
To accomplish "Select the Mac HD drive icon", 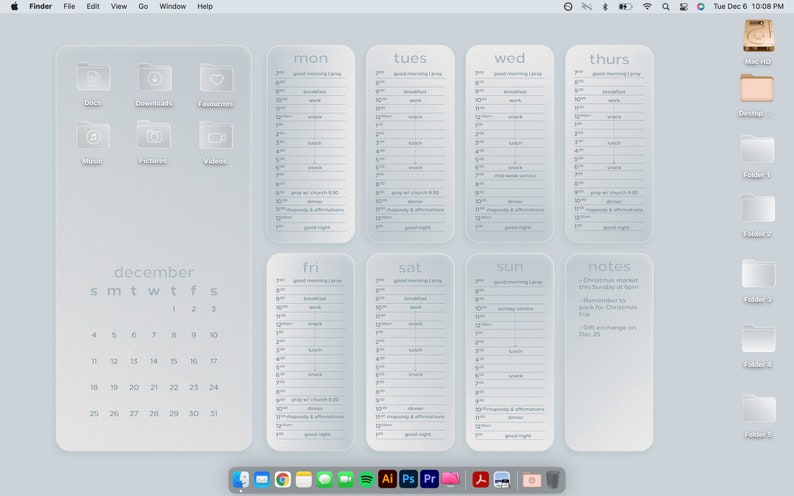I will [758, 36].
